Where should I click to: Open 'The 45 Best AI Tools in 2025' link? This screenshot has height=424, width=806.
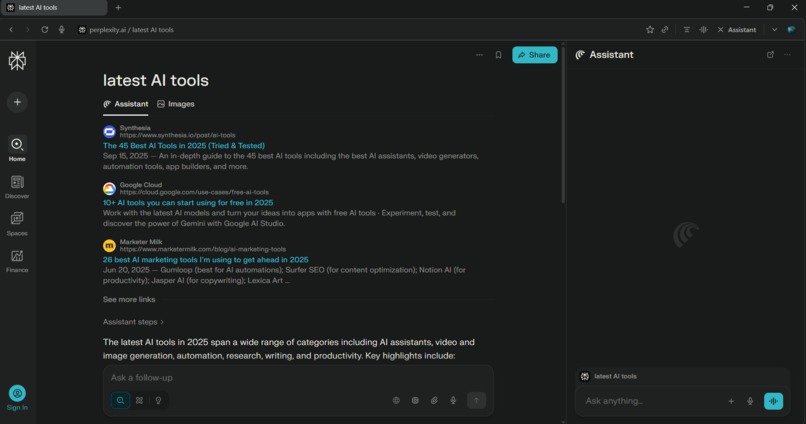(x=184, y=145)
